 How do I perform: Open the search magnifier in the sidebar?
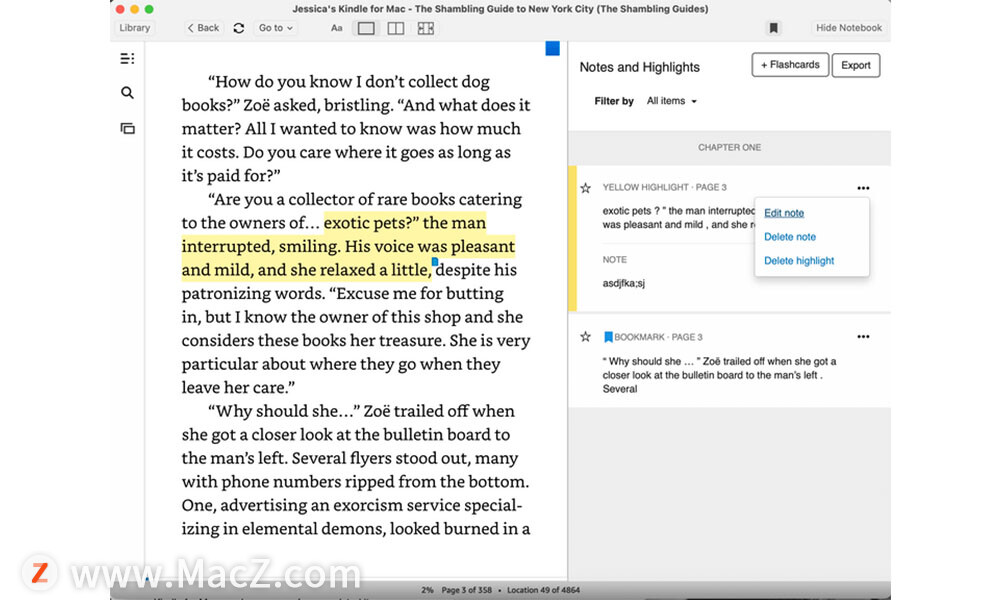click(127, 93)
